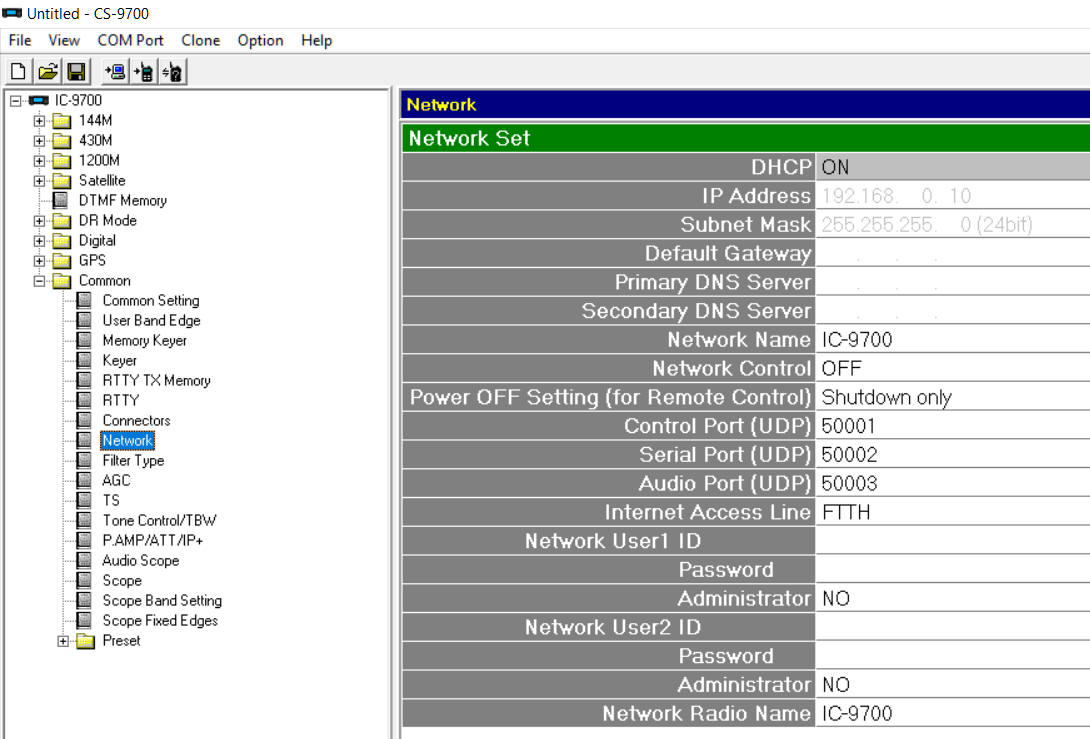Change the DHCP ON setting
The width and height of the screenshot is (1090, 739).
[952, 167]
